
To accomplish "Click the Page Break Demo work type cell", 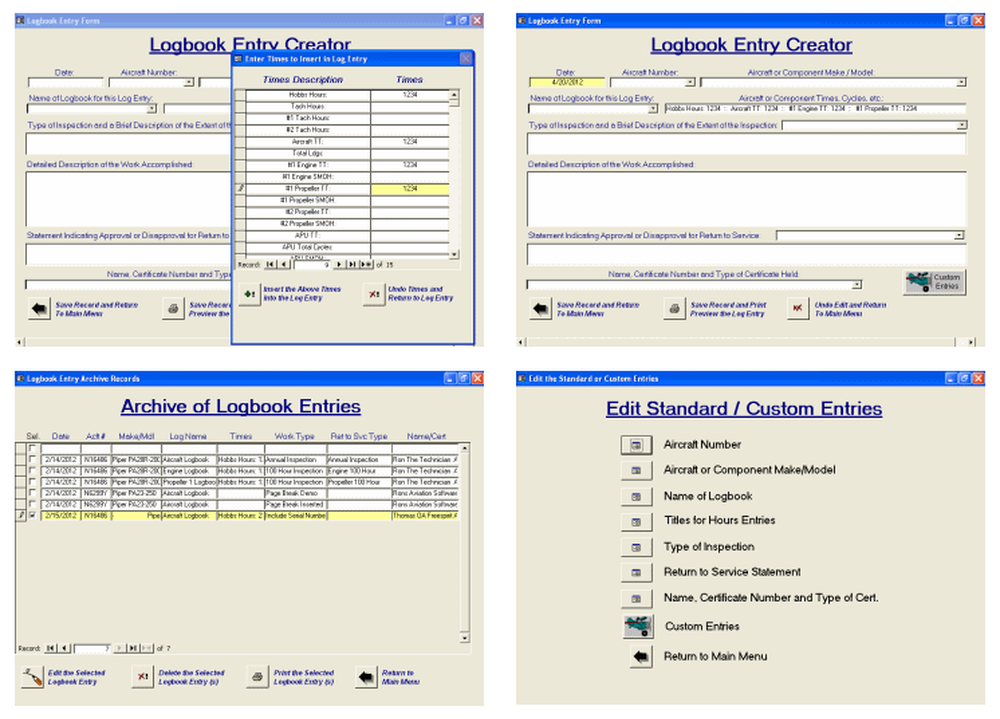I will pyautogui.click(x=295, y=493).
